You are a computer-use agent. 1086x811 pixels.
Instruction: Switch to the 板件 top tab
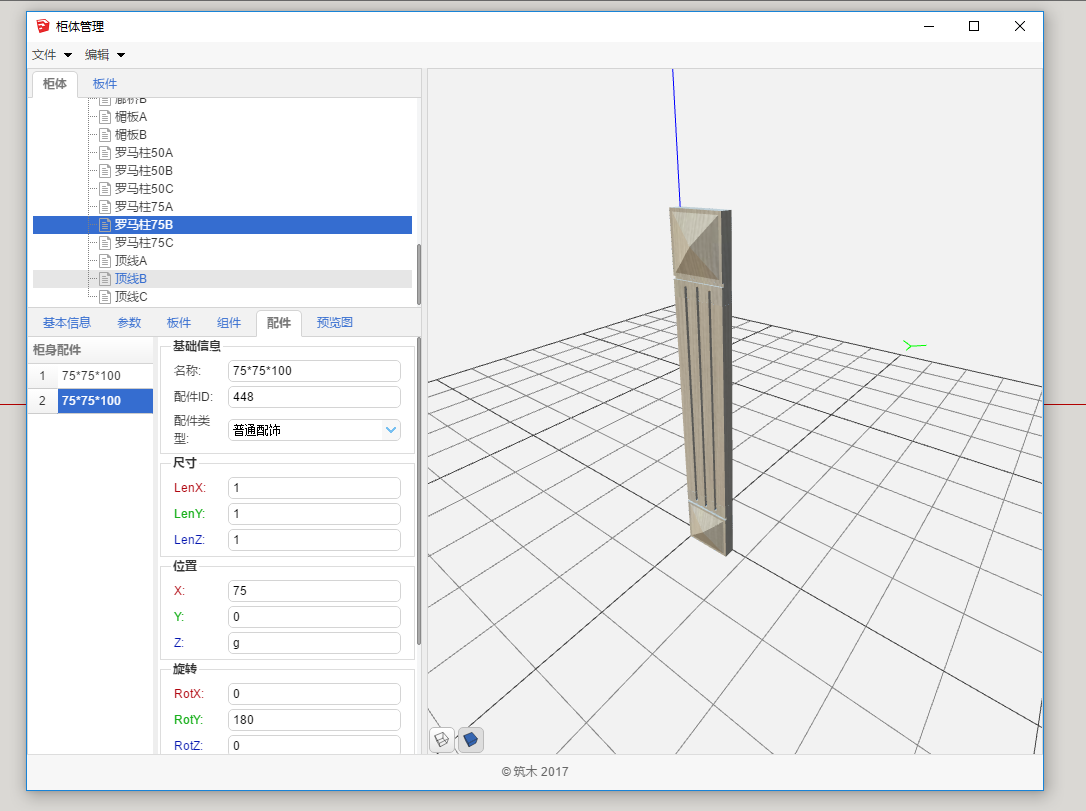click(x=105, y=84)
